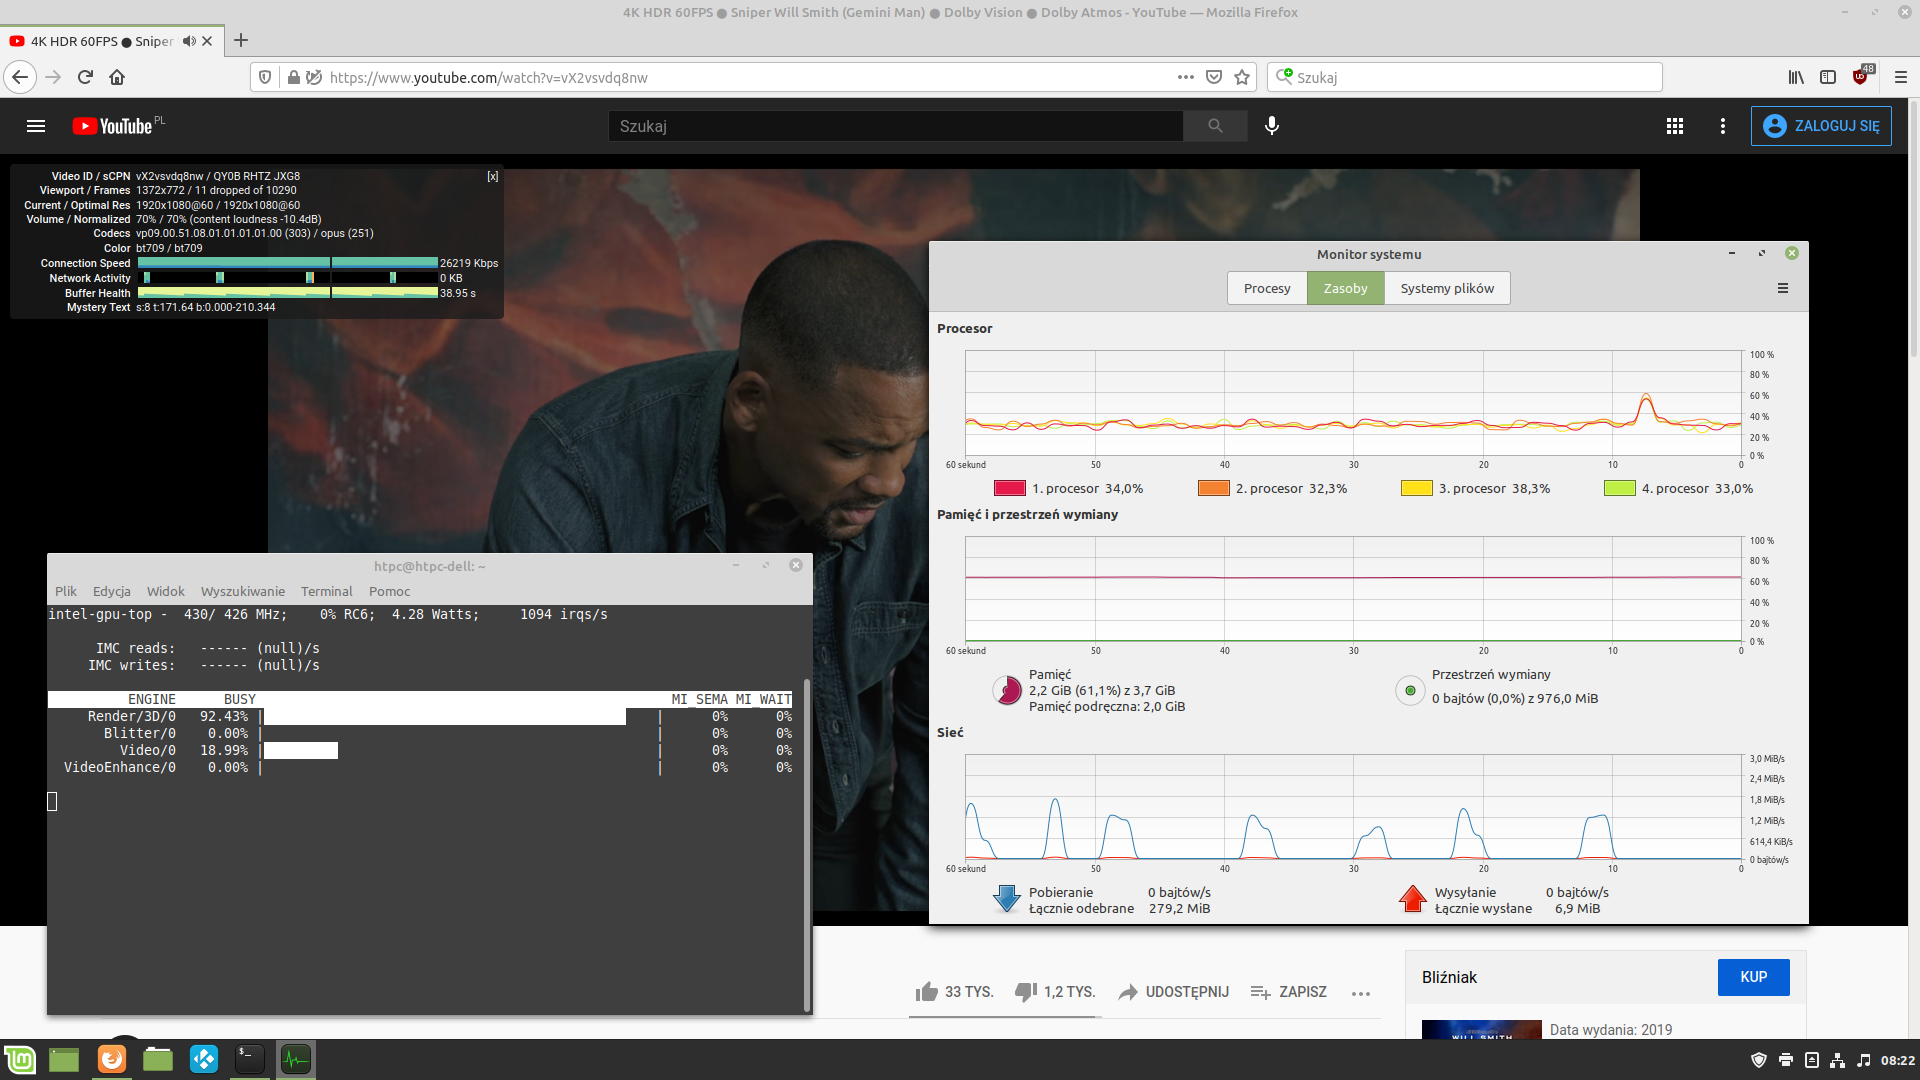Screen dimensions: 1920x1080
Task: Open page actions three-dot menu in URL bar
Action: tap(1186, 77)
